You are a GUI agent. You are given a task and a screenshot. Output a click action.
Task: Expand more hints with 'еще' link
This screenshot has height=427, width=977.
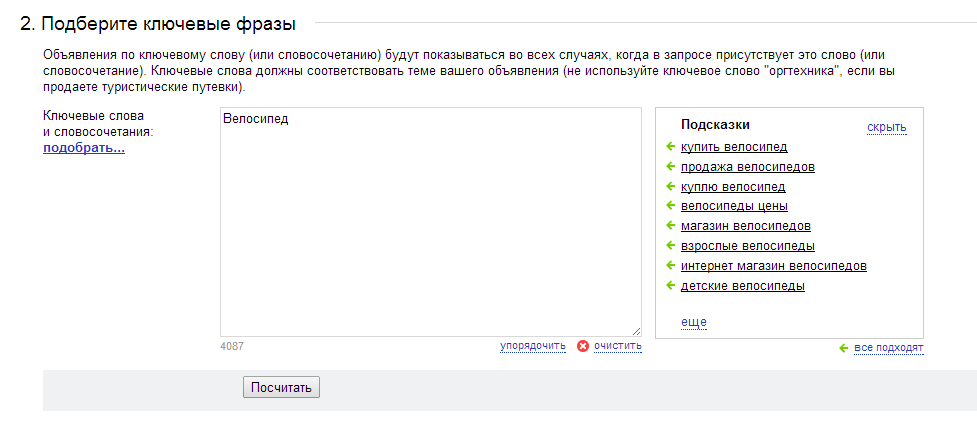pyautogui.click(x=693, y=322)
